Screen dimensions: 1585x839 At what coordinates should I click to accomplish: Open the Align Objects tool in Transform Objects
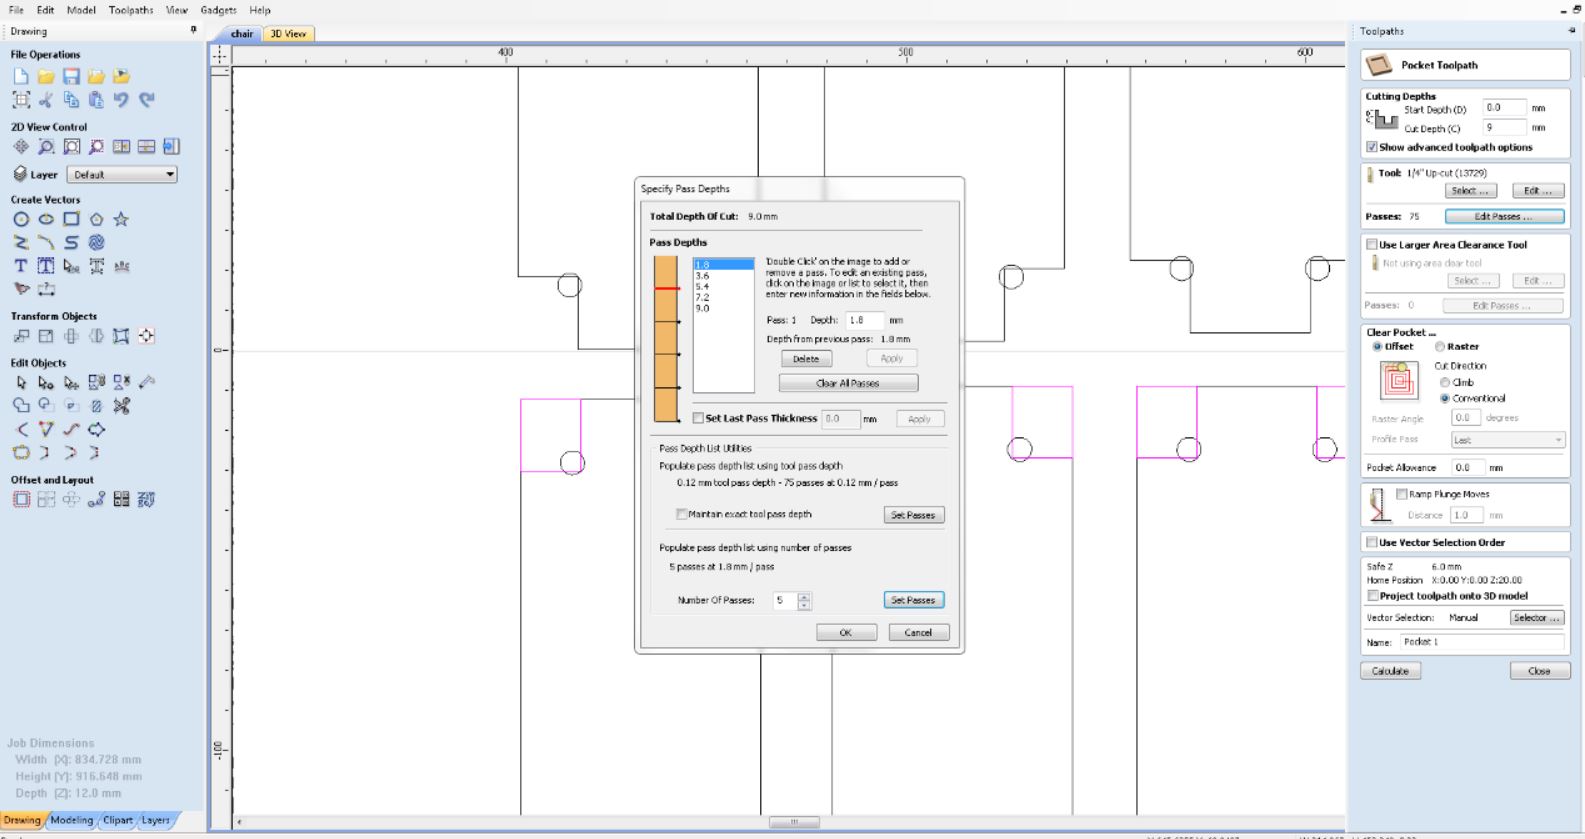[x=147, y=336]
